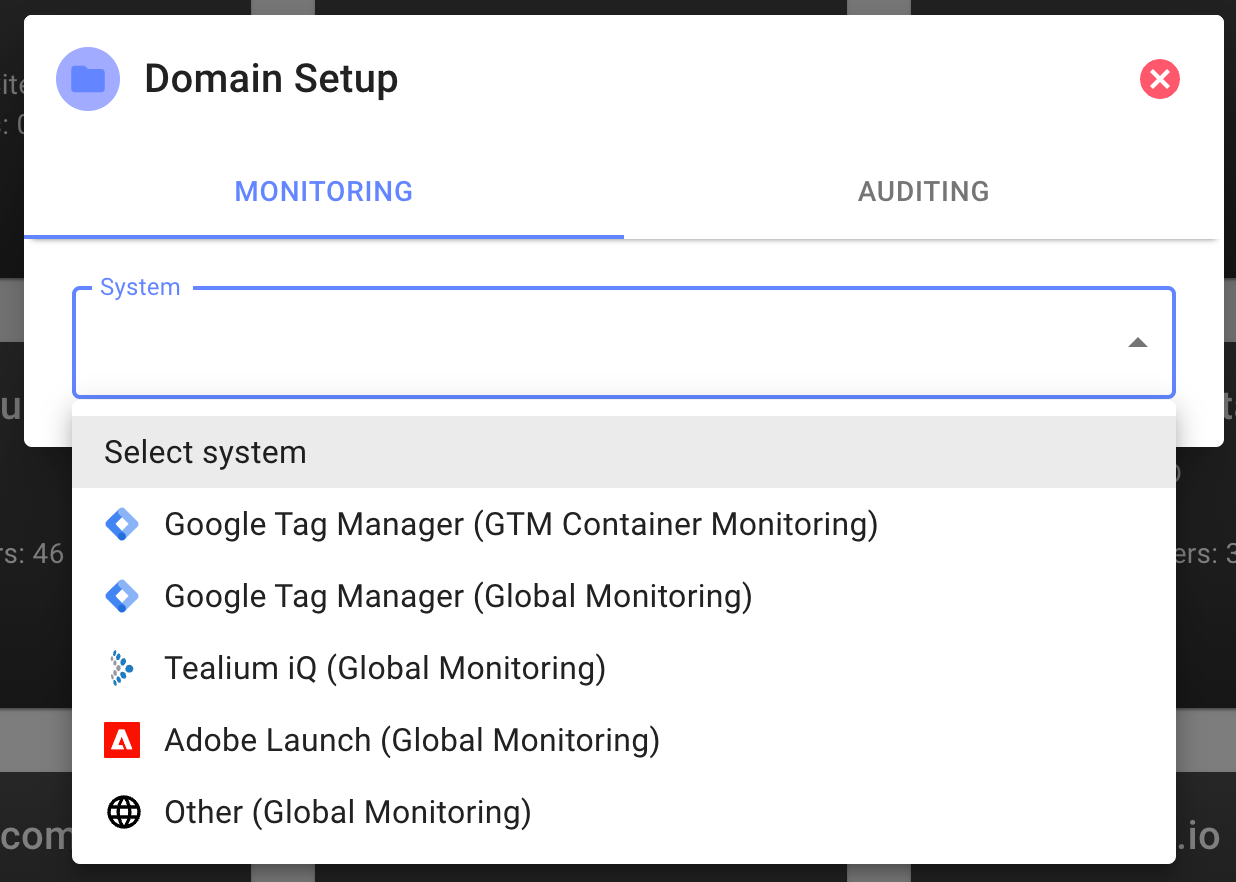1236x882 pixels.
Task: Switch to the Auditing tab
Action: click(923, 191)
